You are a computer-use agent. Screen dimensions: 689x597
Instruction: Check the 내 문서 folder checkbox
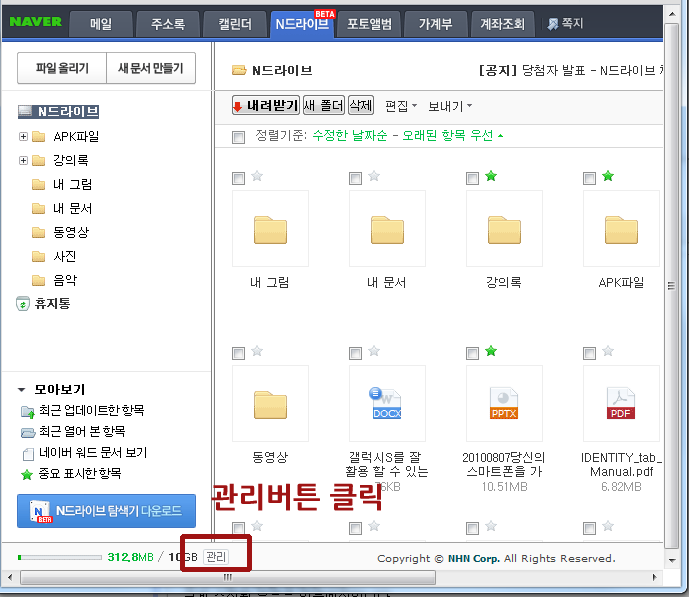click(x=355, y=178)
